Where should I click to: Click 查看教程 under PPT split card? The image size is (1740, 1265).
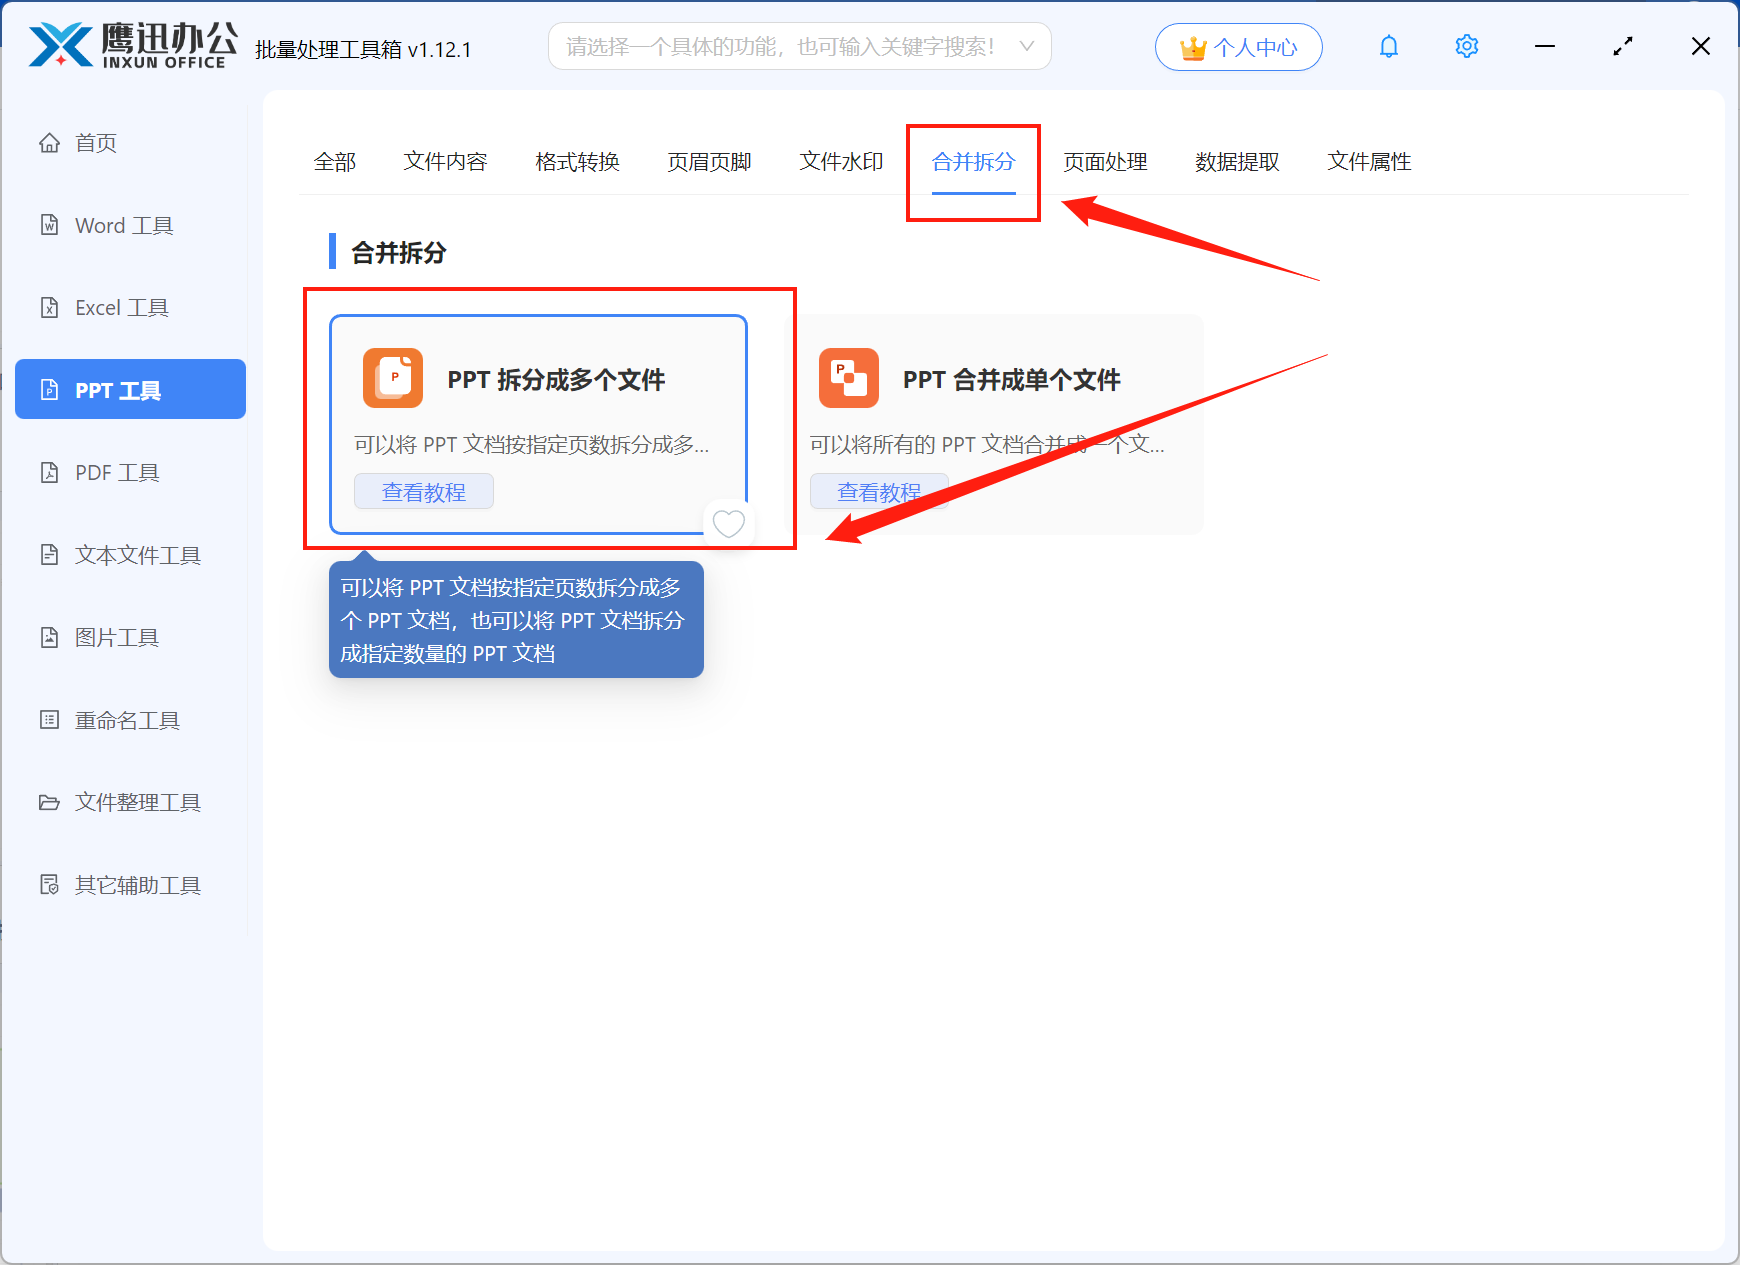click(x=424, y=492)
